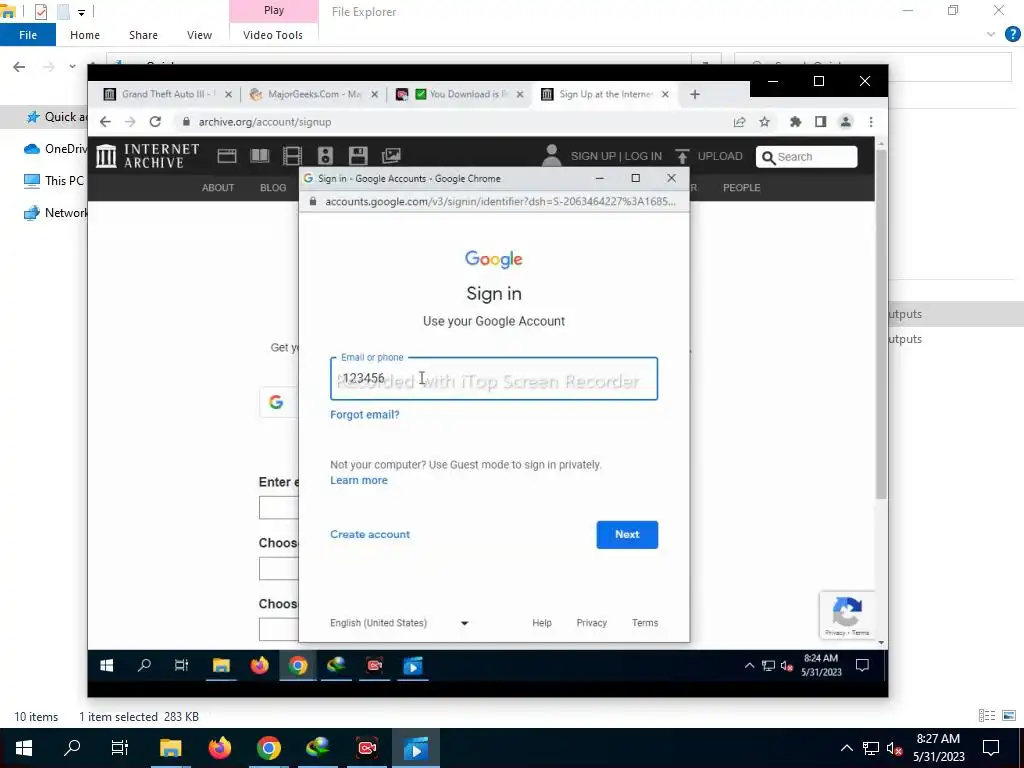Switch to large icons view in File Explorer

click(x=1009, y=716)
